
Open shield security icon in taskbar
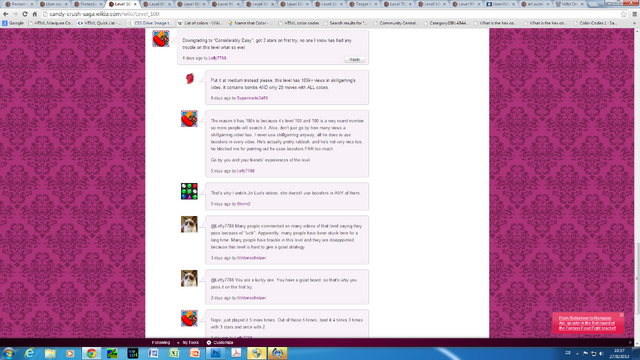[x=257, y=353]
